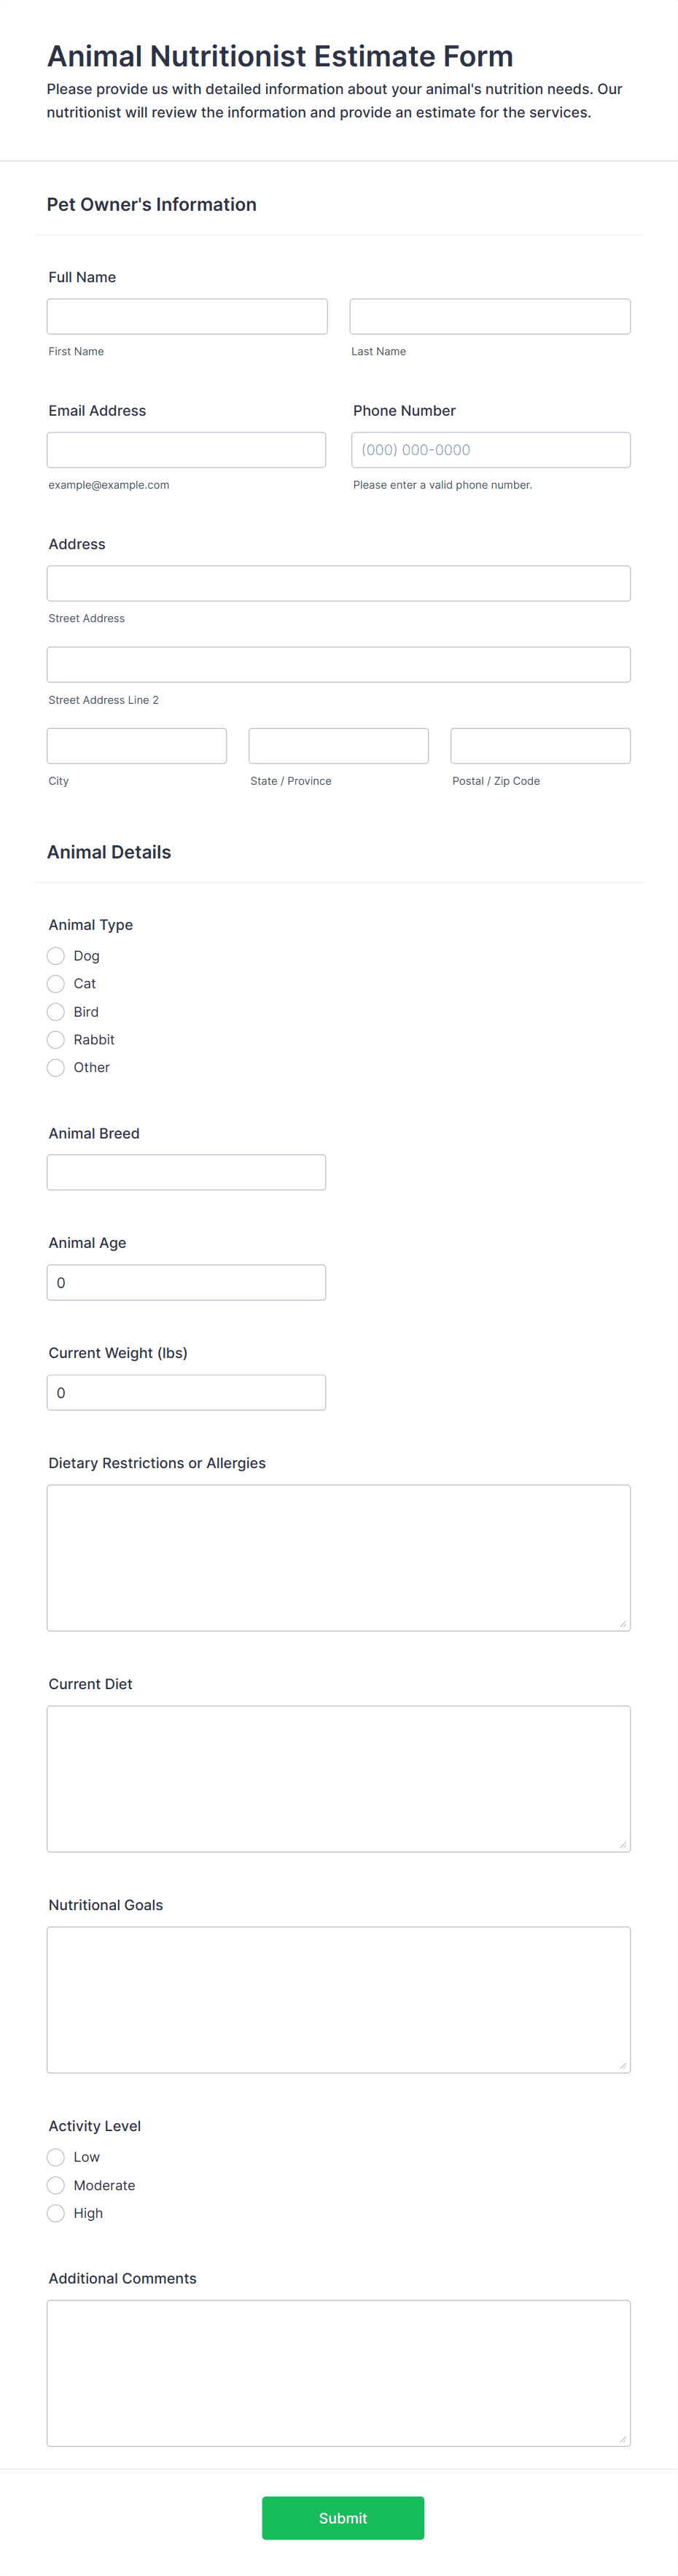Select Rabbit animal type

pos(56,1040)
